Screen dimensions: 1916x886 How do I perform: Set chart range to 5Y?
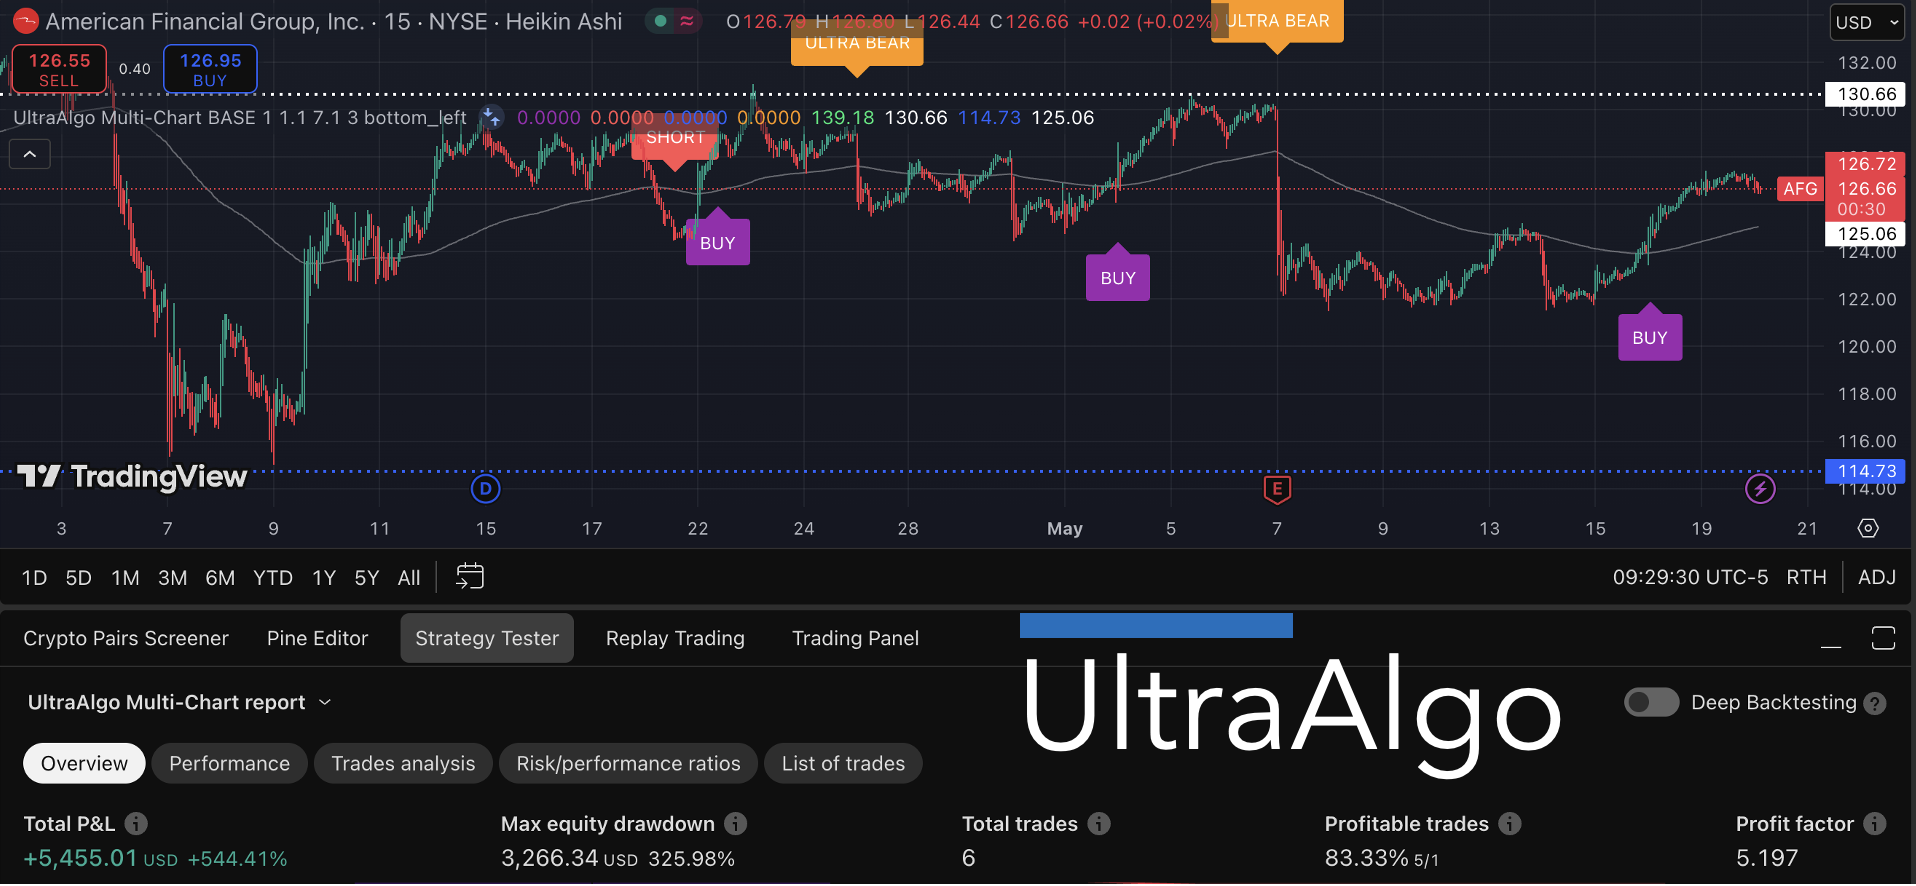pos(367,577)
